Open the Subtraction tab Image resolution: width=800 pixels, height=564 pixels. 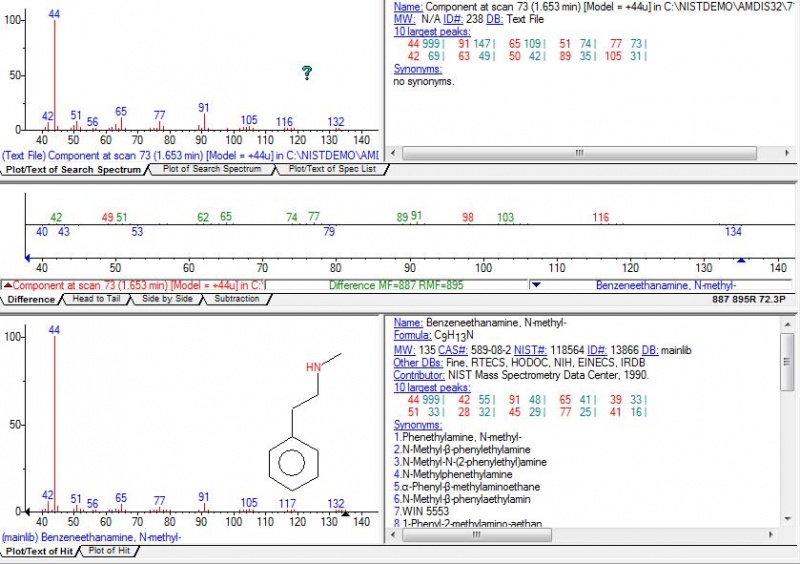coord(237,299)
